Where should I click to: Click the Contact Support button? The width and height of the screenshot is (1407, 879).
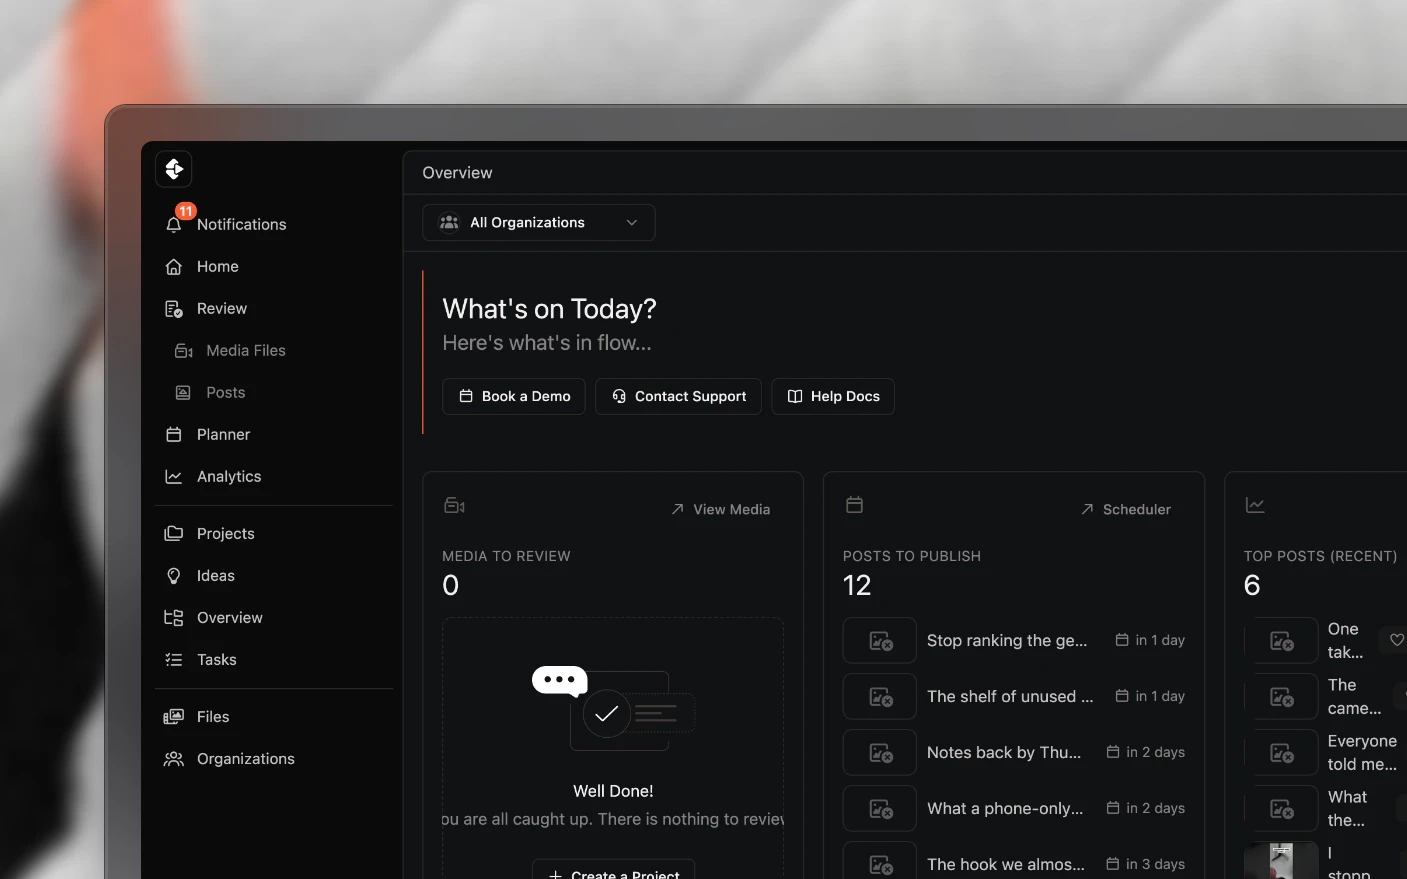(x=678, y=397)
